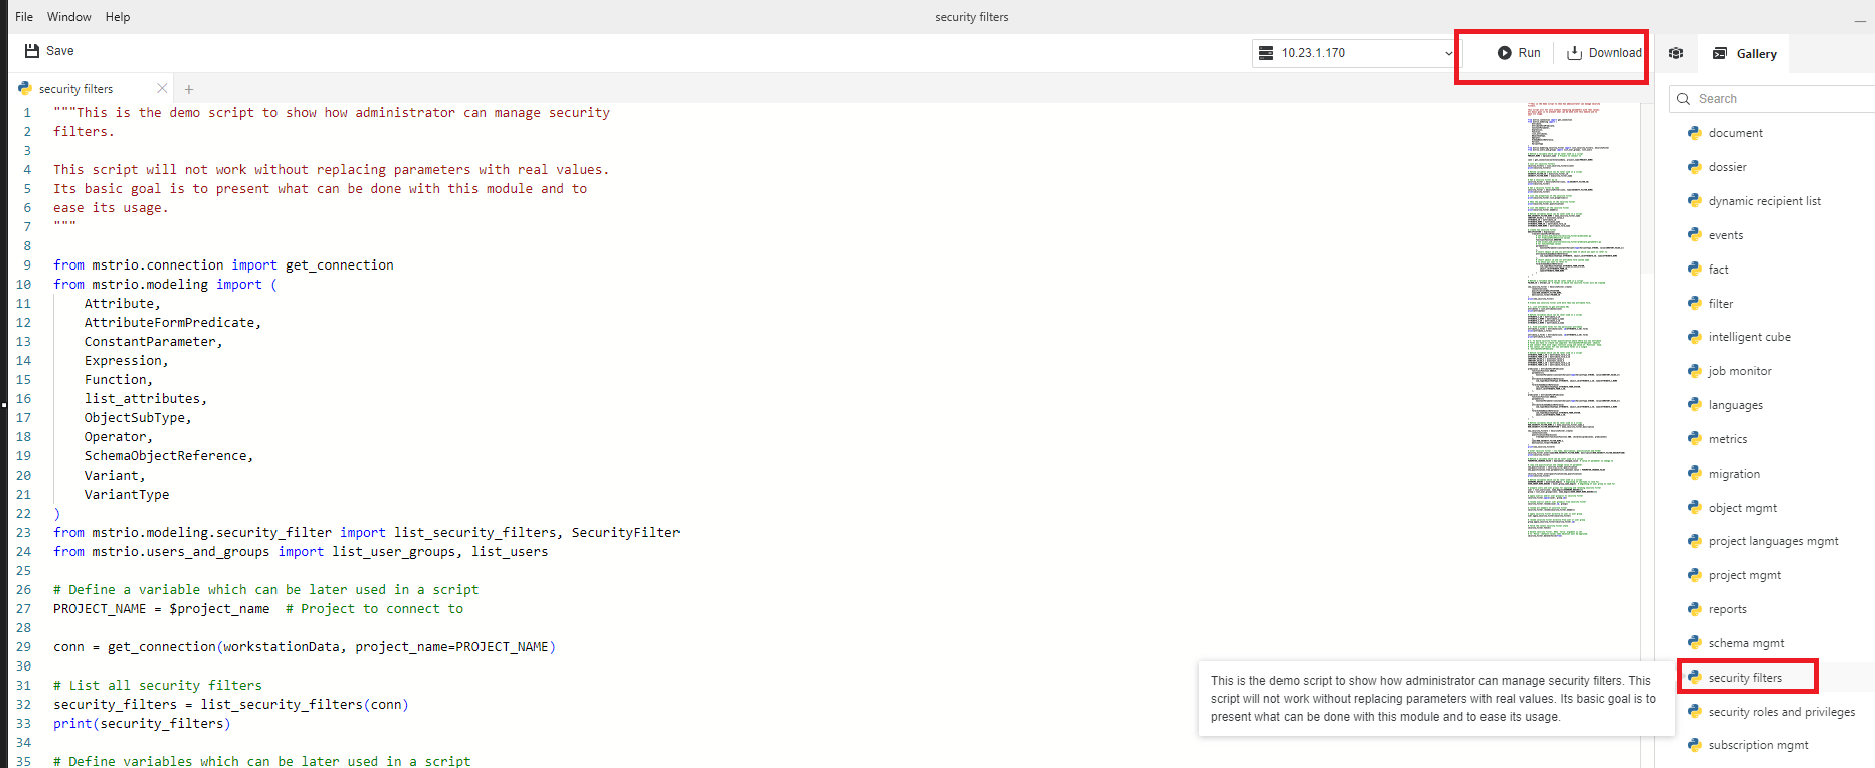Expand the 10.23.1.170 environment dropdown
Viewport: 1875px width, 768px height.
click(1447, 53)
